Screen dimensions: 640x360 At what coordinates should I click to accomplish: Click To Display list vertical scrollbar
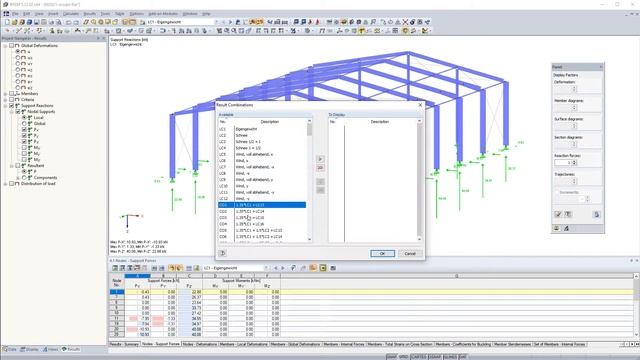click(419, 180)
